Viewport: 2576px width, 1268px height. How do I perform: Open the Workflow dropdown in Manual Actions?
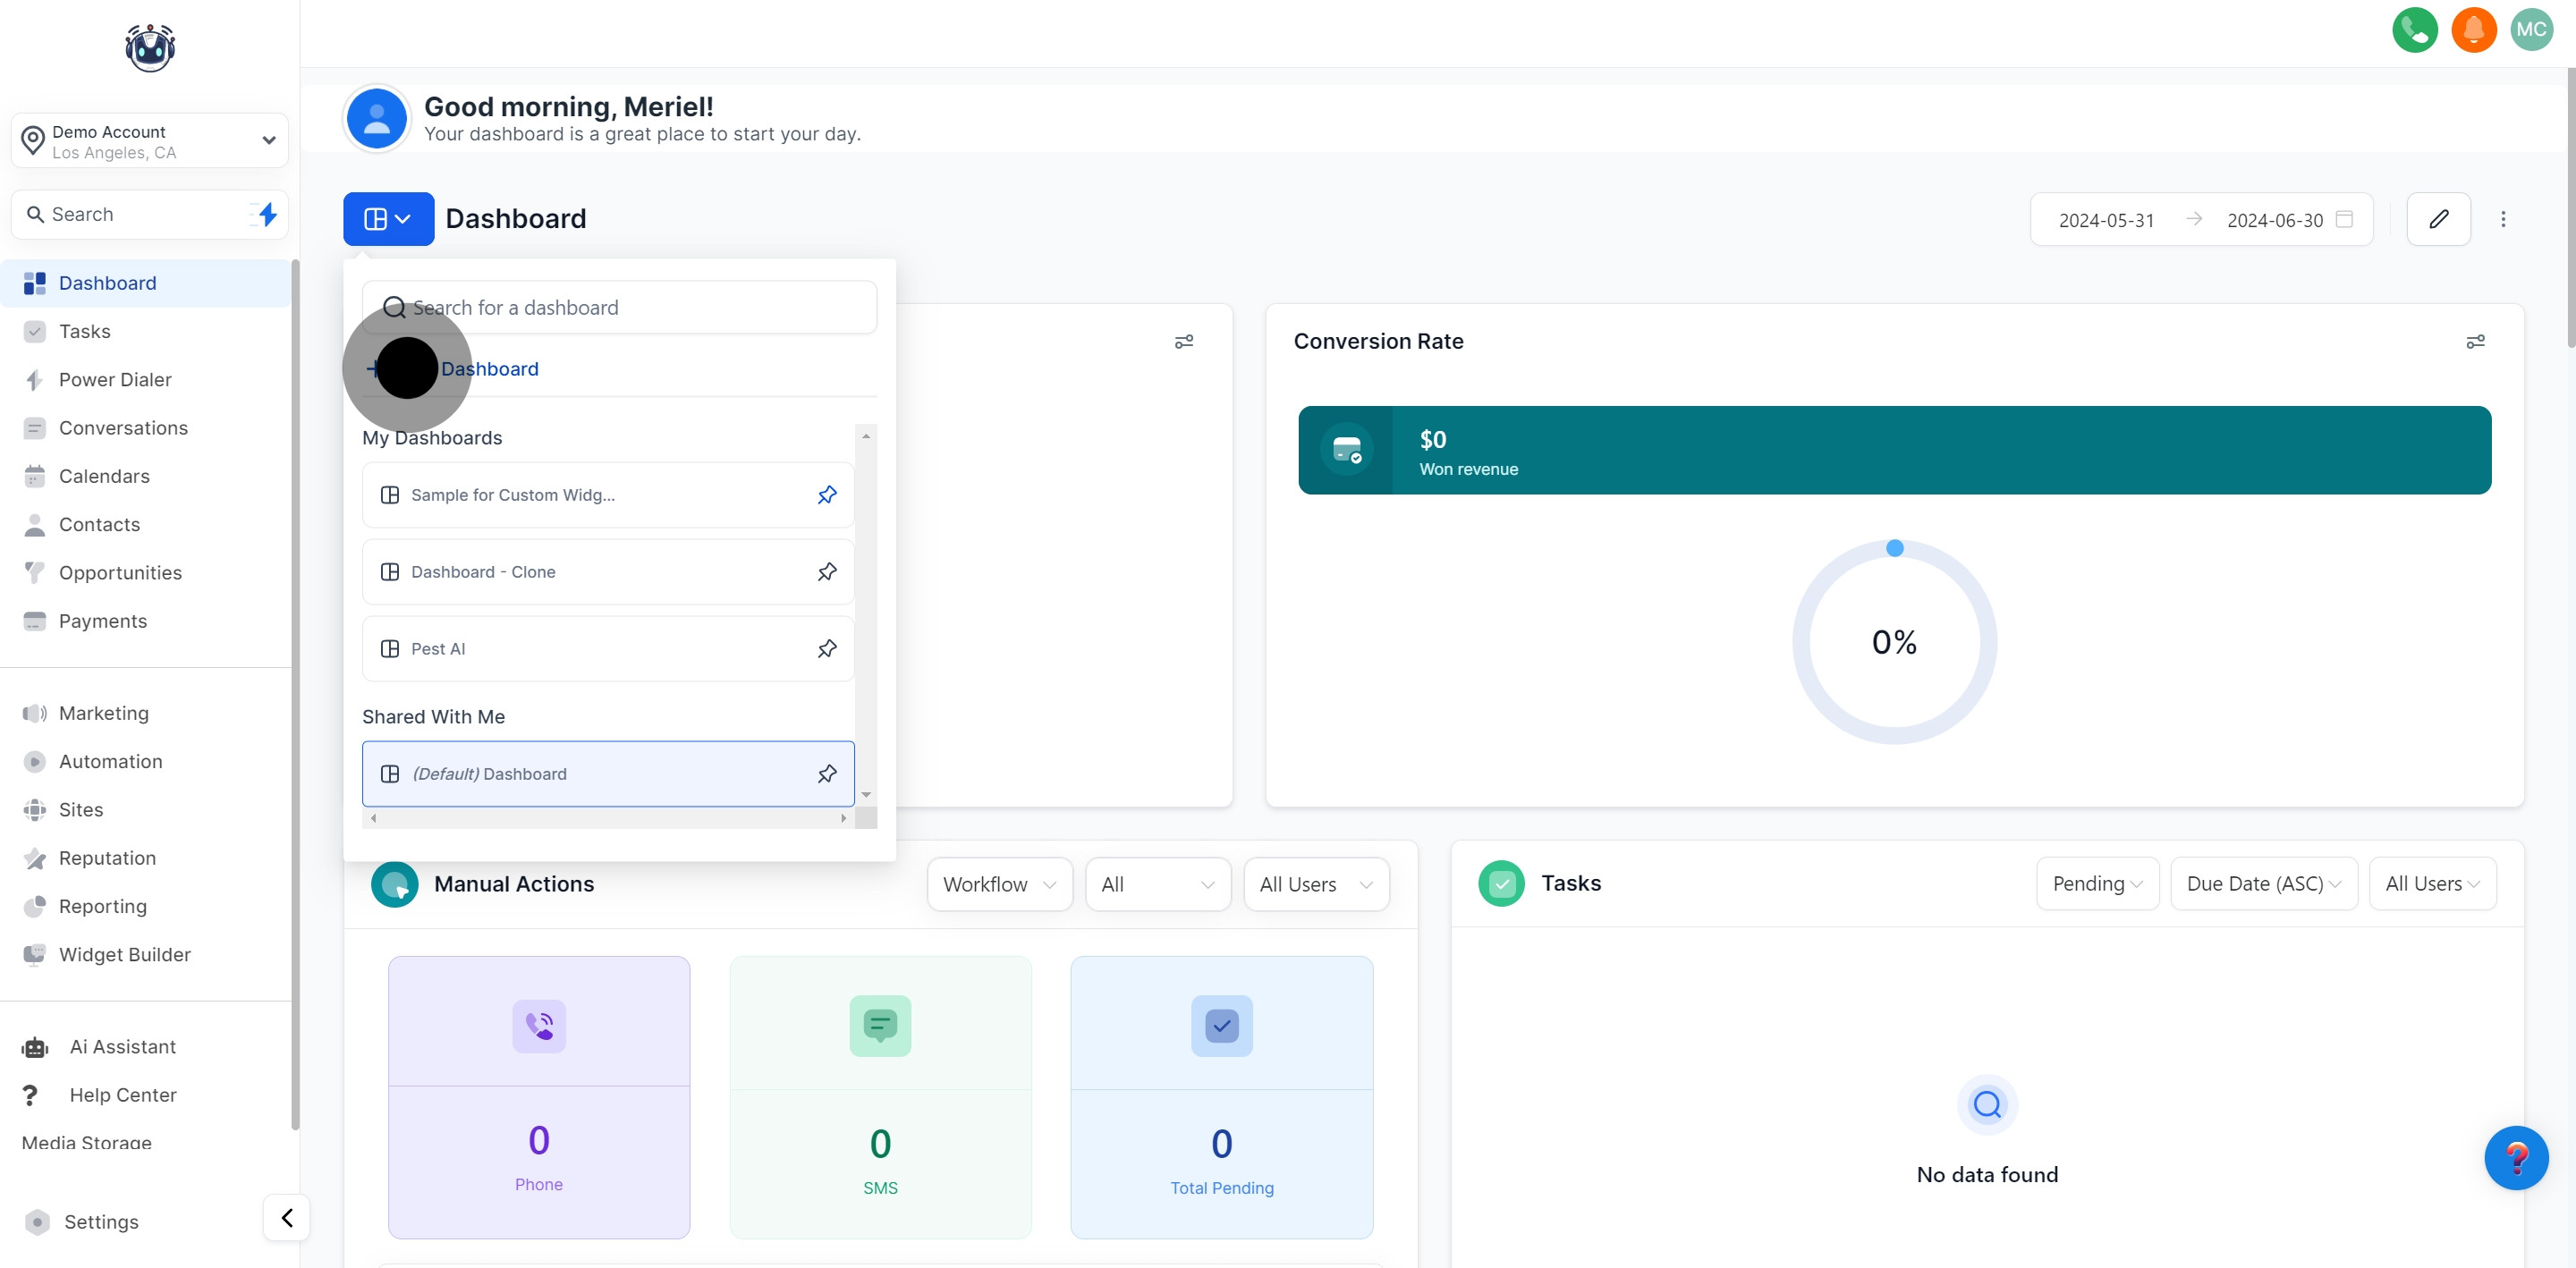[999, 884]
